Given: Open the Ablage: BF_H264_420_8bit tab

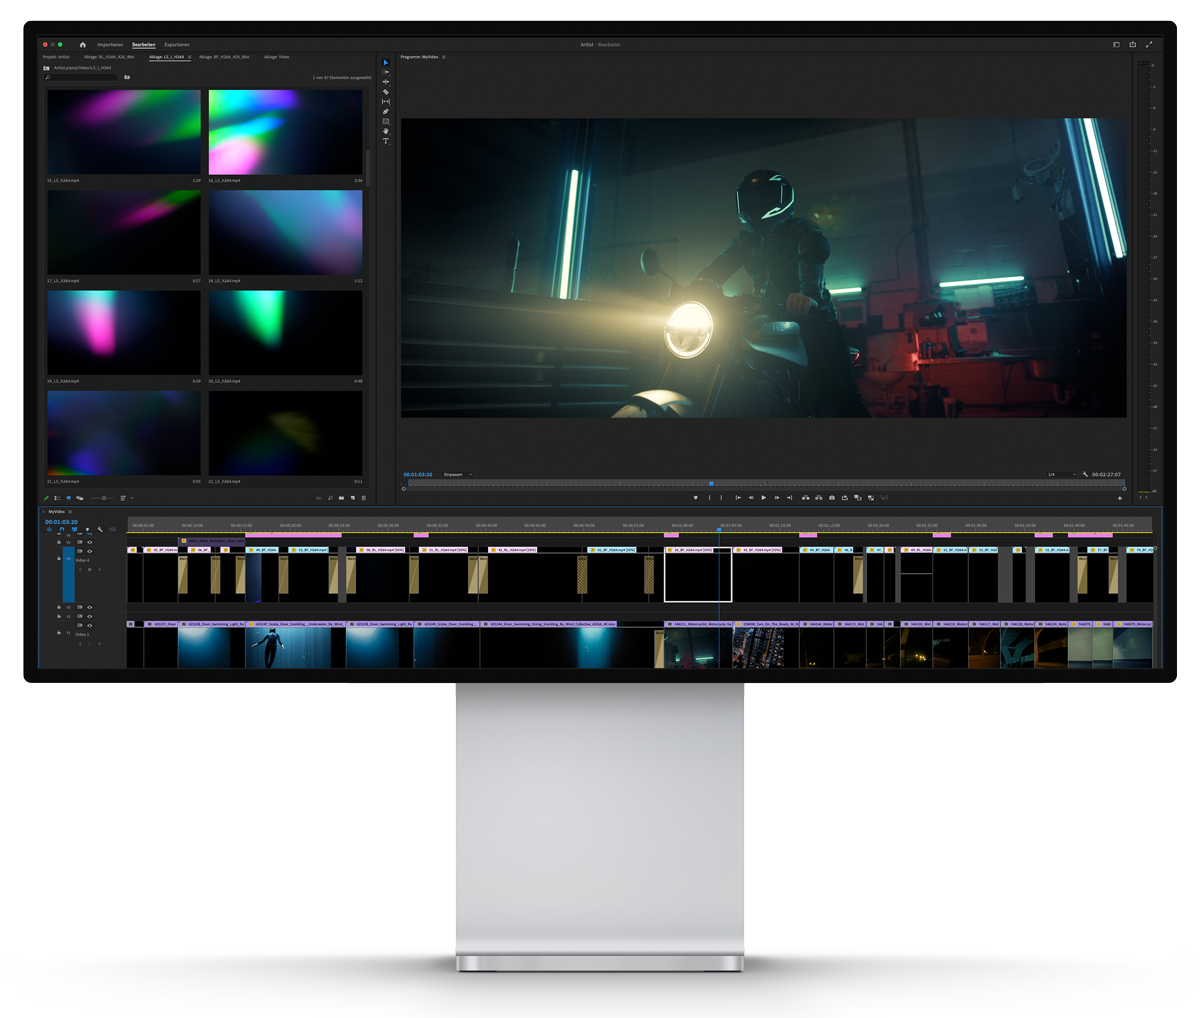Looking at the screenshot, I should (x=224, y=57).
